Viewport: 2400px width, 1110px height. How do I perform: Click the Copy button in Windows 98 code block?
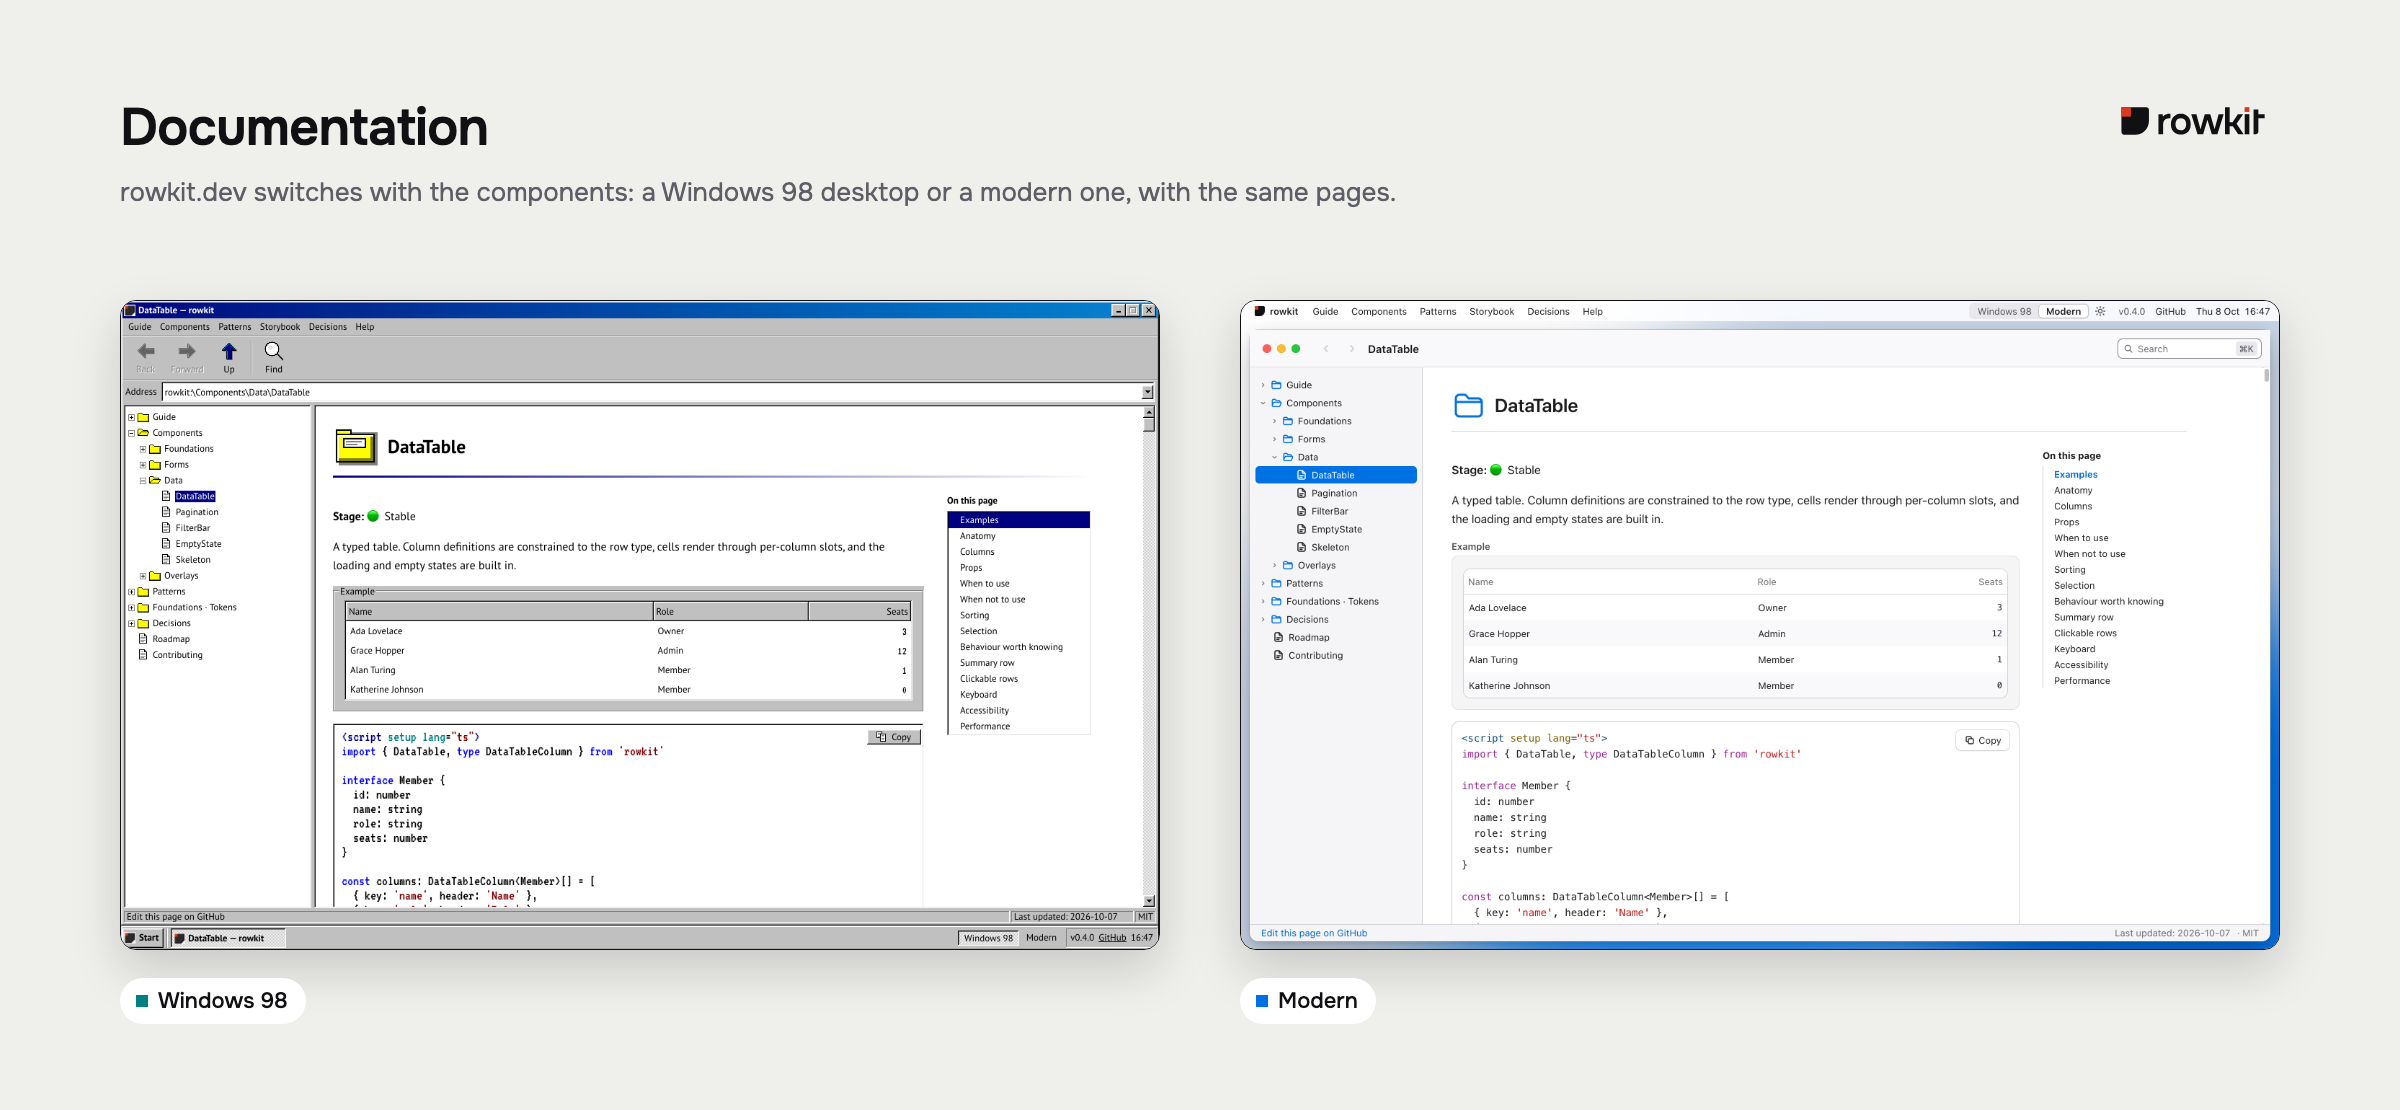tap(894, 737)
